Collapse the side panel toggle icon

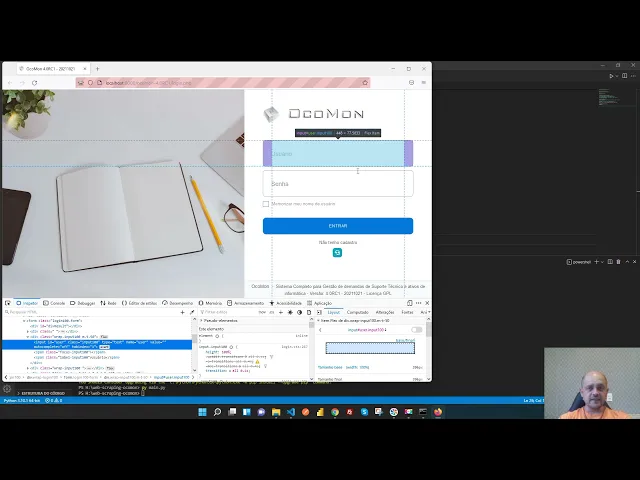click(319, 312)
